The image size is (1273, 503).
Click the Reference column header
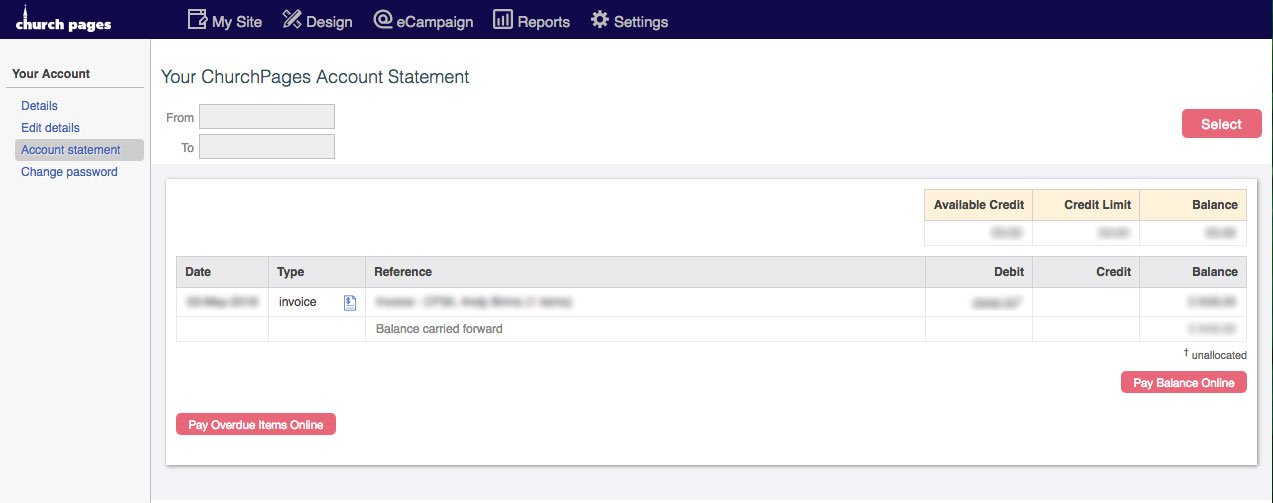point(645,272)
